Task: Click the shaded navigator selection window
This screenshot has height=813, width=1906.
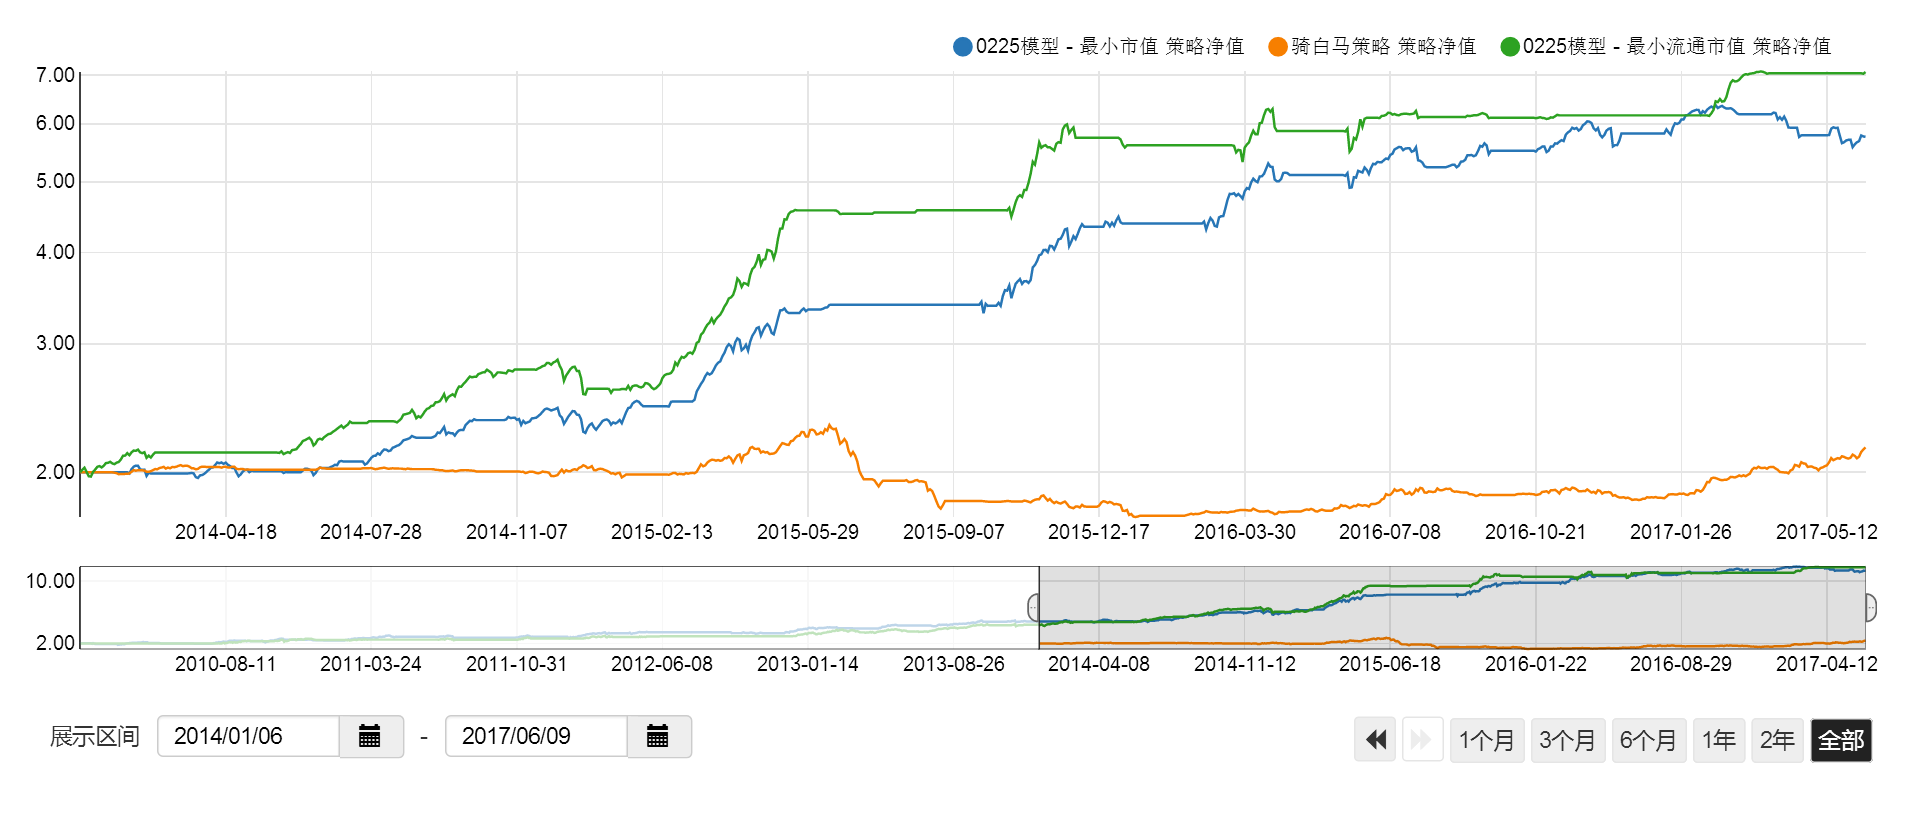Action: (1452, 607)
